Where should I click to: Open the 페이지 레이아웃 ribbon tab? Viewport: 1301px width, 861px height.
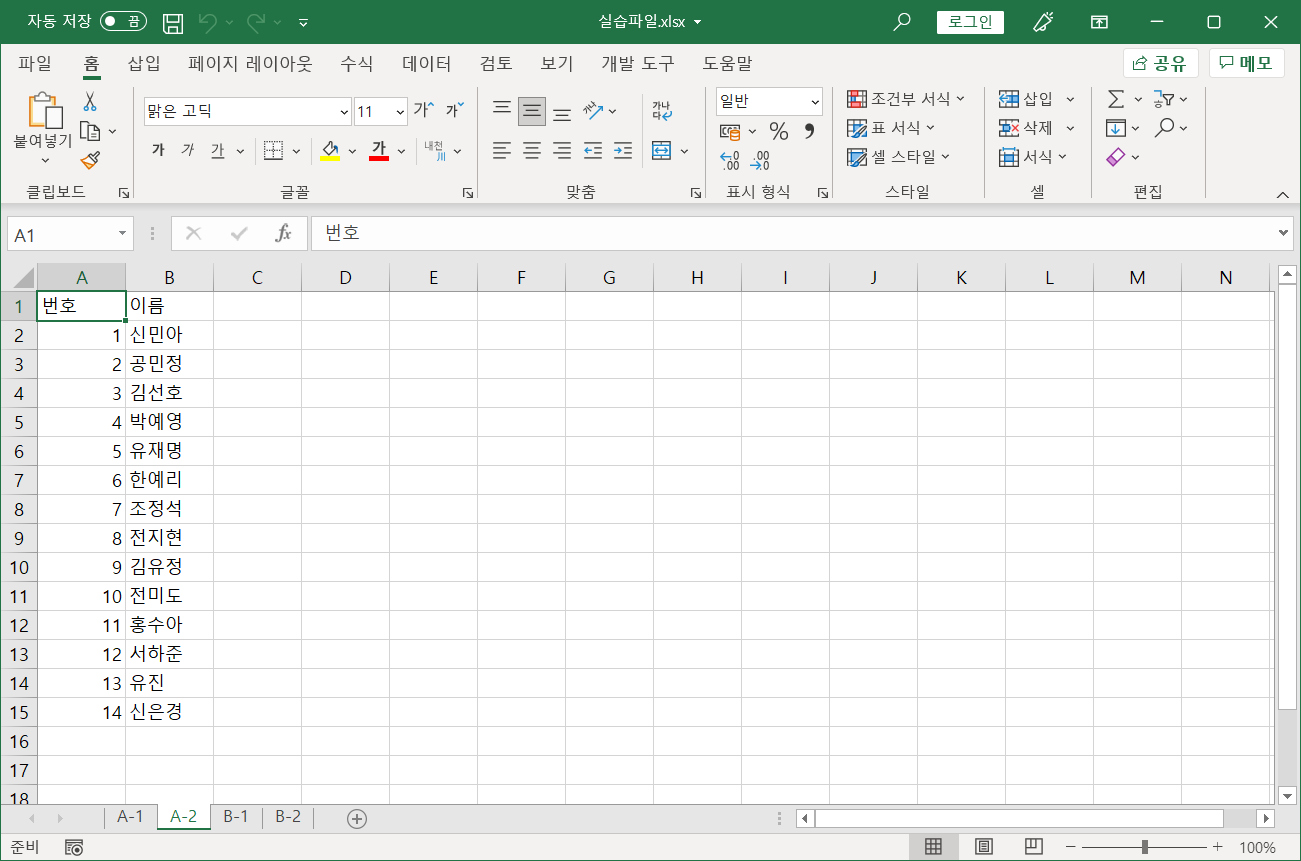click(250, 63)
